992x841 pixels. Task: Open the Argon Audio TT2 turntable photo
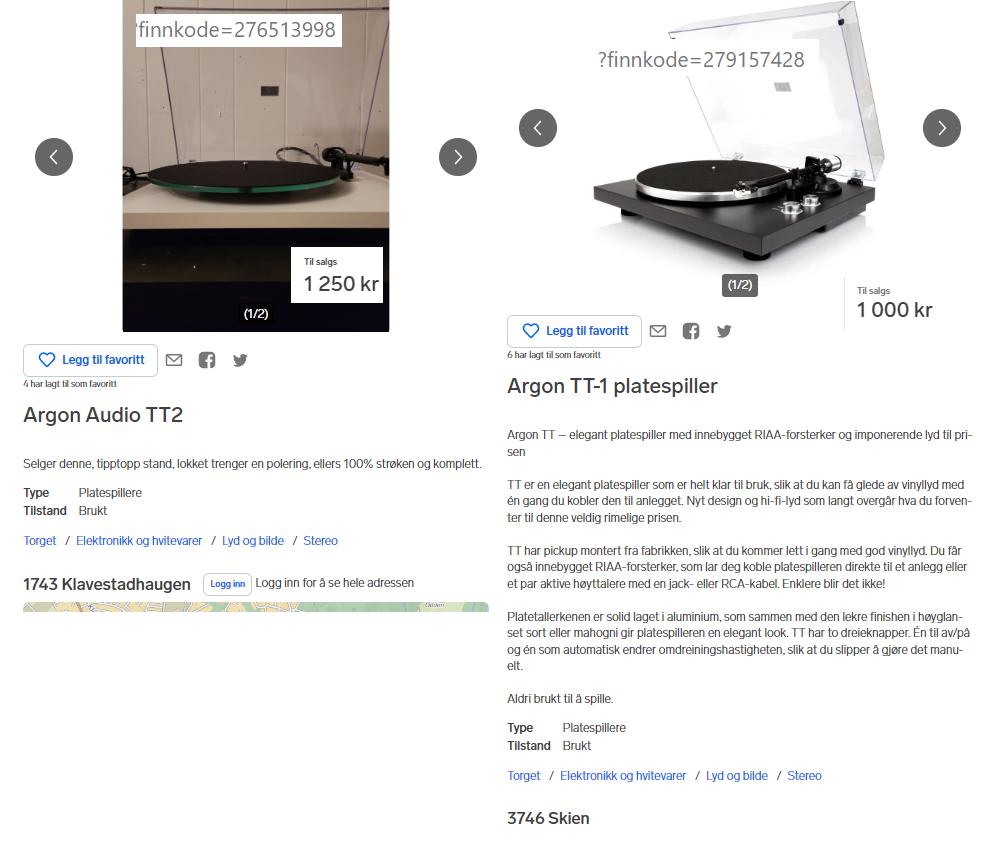[x=256, y=166]
